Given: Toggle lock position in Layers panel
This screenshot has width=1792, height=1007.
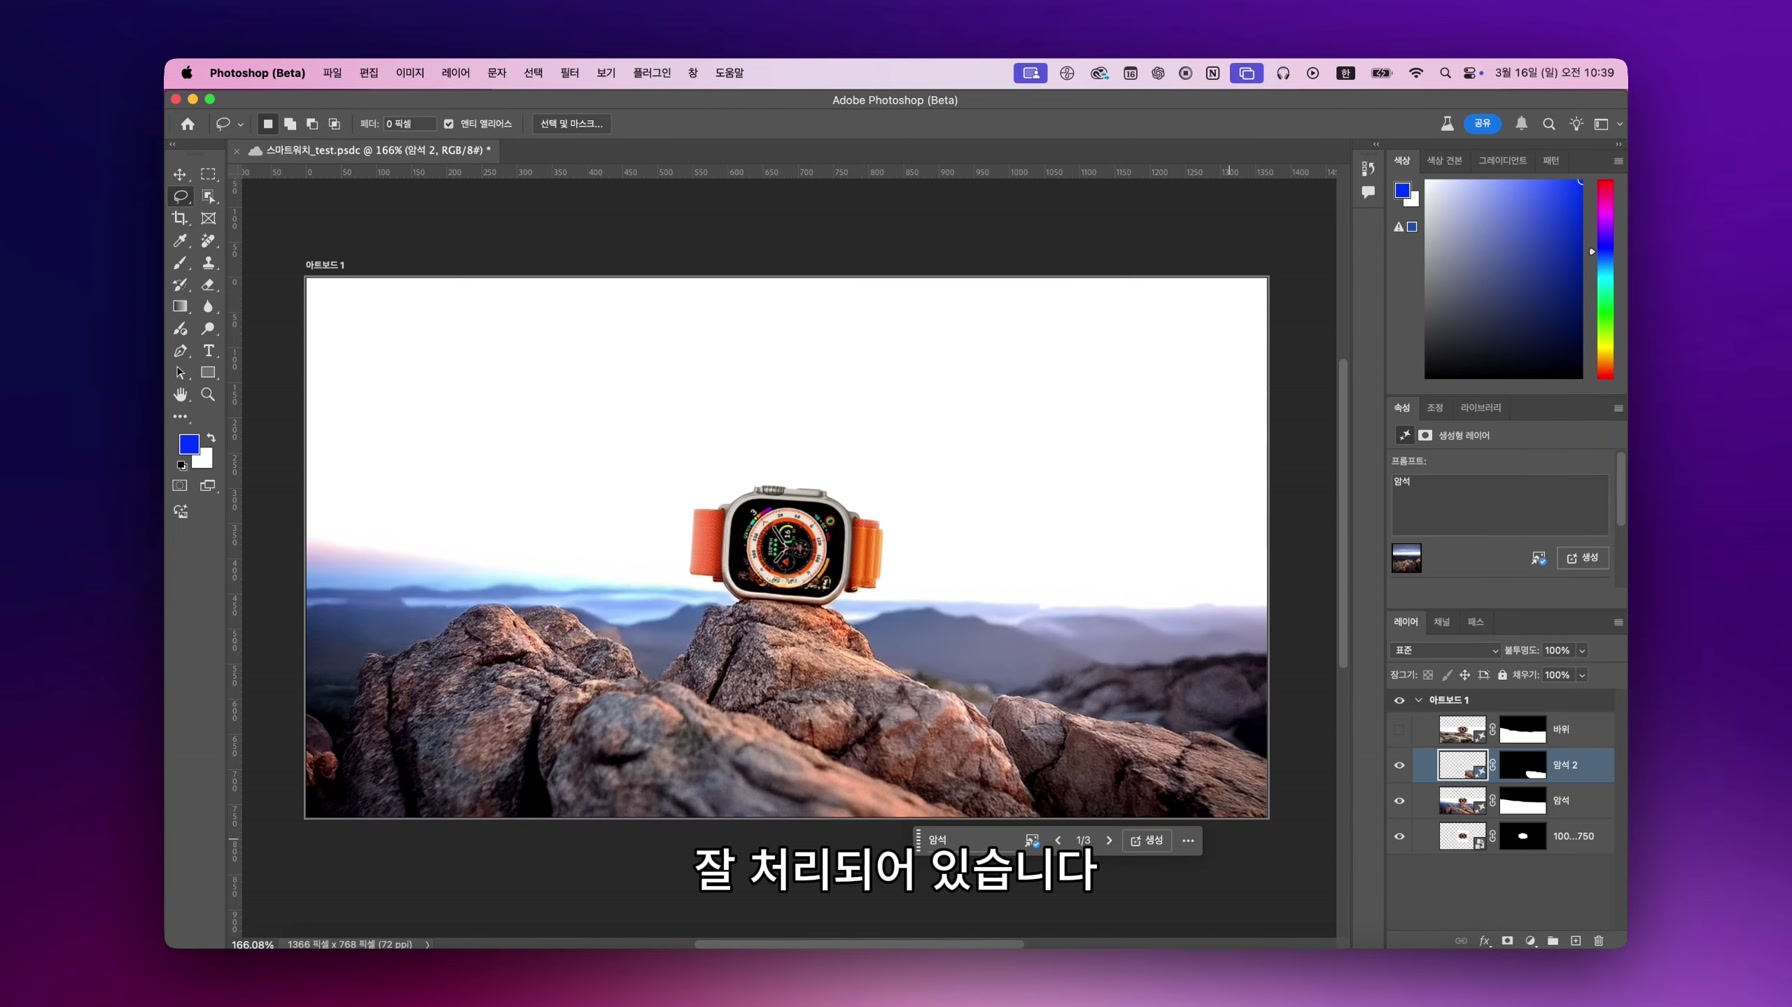Looking at the screenshot, I should pos(1465,675).
